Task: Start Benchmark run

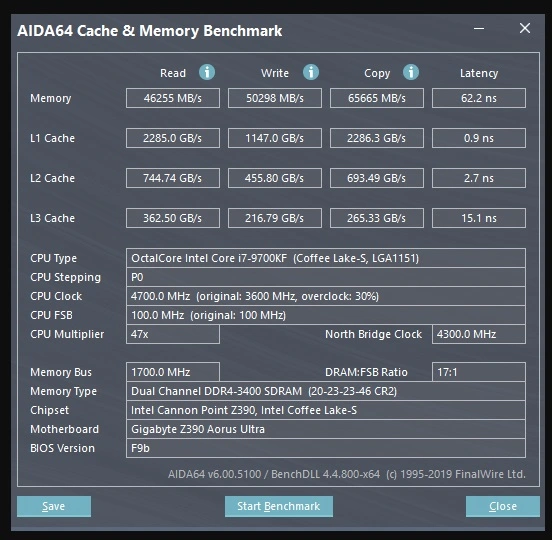Action: coord(278,506)
